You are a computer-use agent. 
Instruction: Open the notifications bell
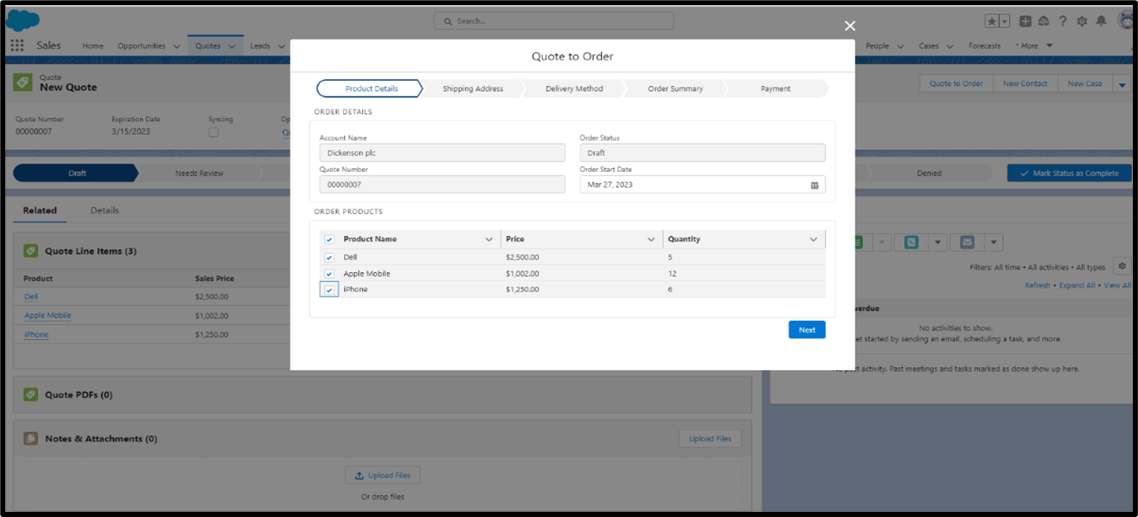(x=1100, y=21)
